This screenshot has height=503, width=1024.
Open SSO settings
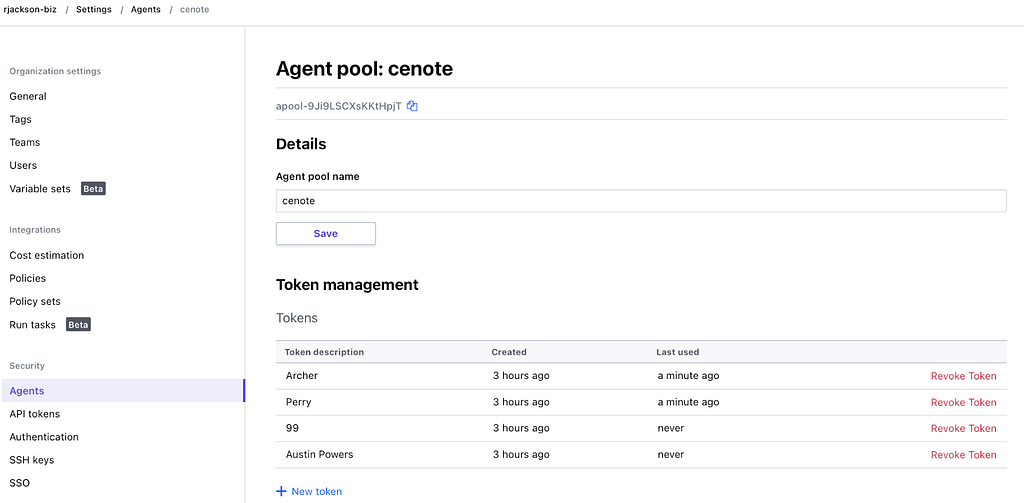pyautogui.click(x=20, y=483)
